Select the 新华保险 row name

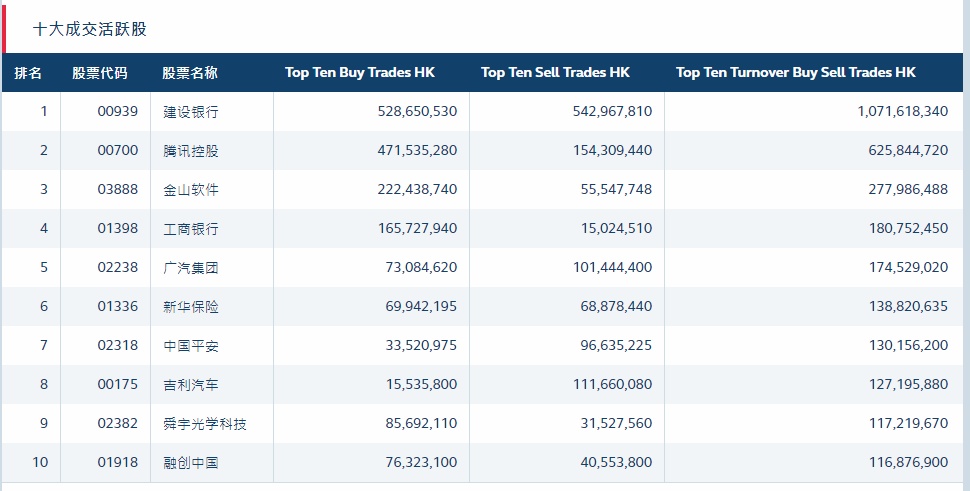click(191, 307)
